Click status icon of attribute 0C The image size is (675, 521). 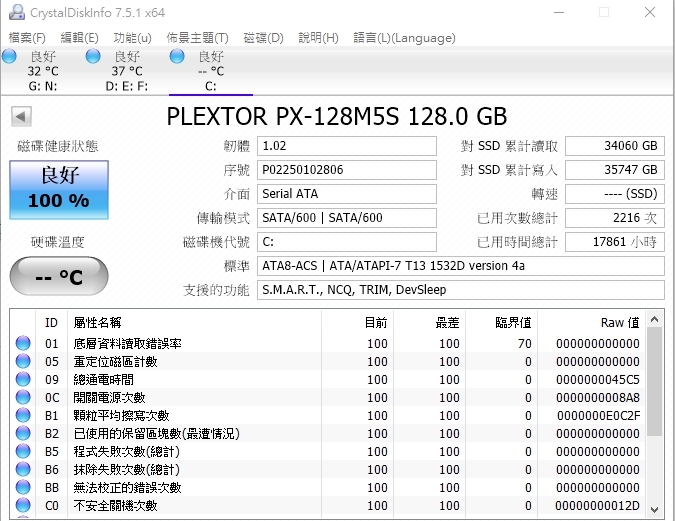[23, 397]
